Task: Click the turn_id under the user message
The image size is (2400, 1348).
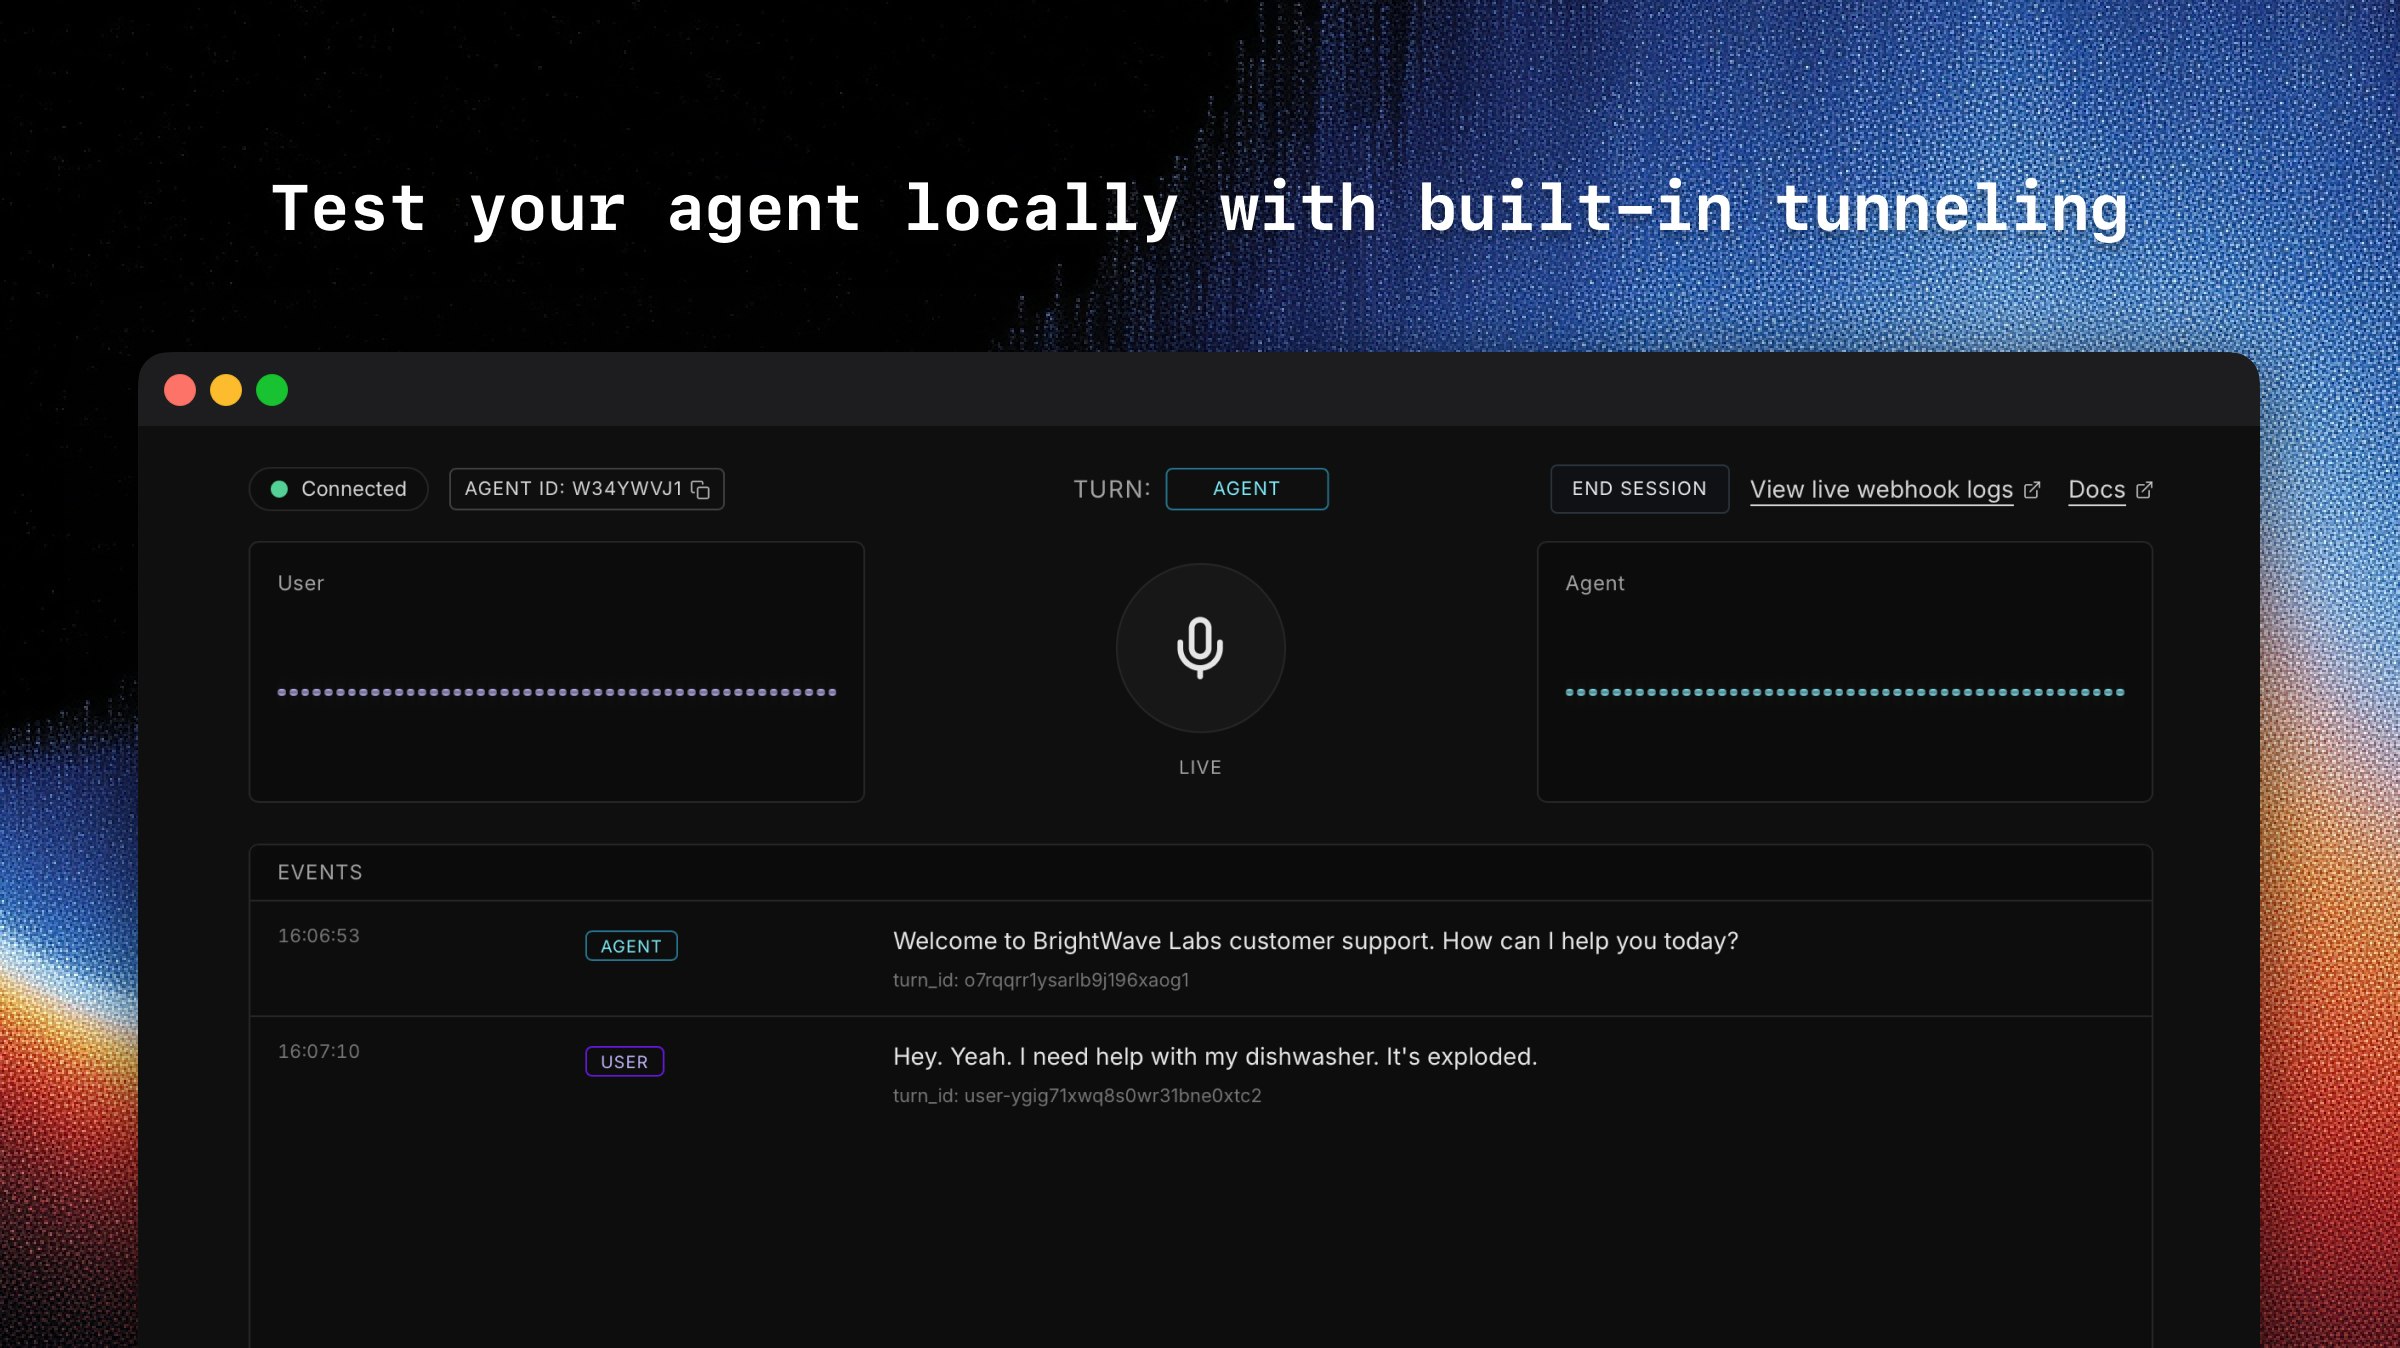Action: (x=1077, y=1096)
